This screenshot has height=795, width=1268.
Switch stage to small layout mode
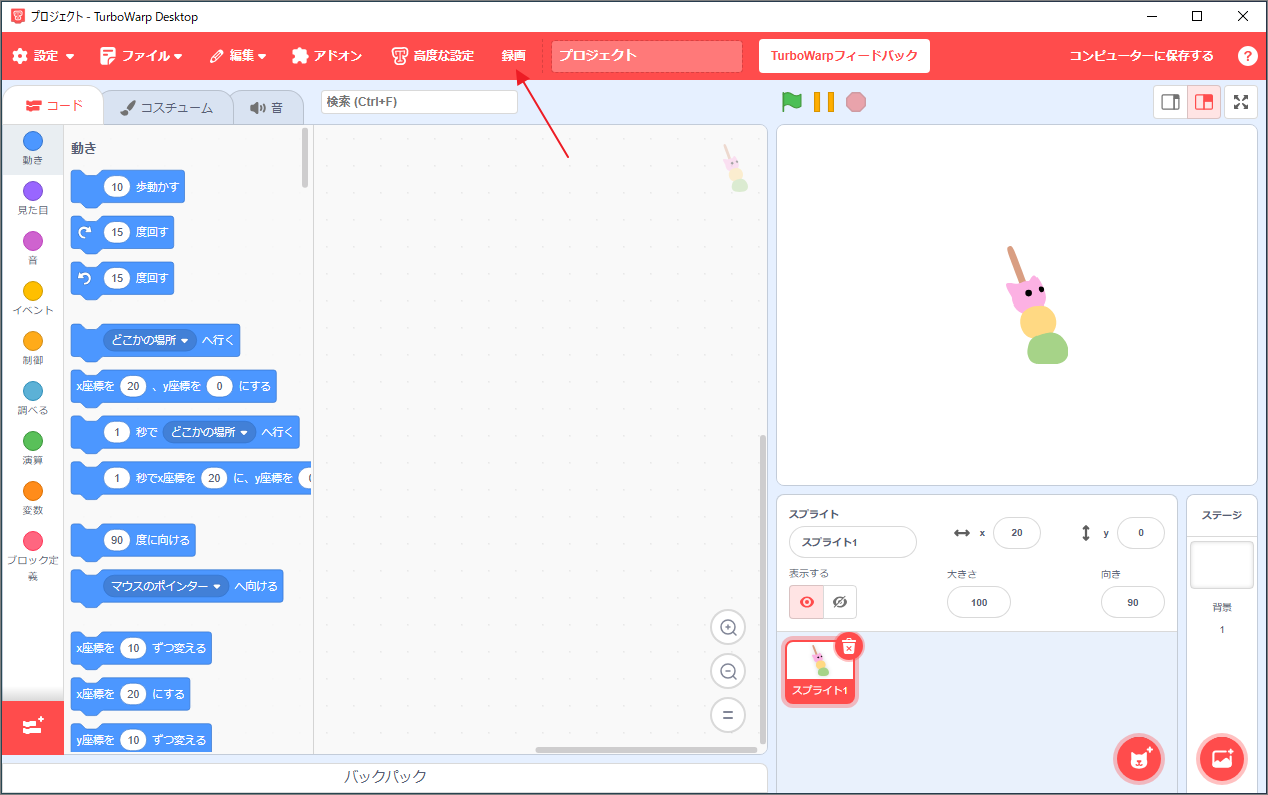point(1170,101)
